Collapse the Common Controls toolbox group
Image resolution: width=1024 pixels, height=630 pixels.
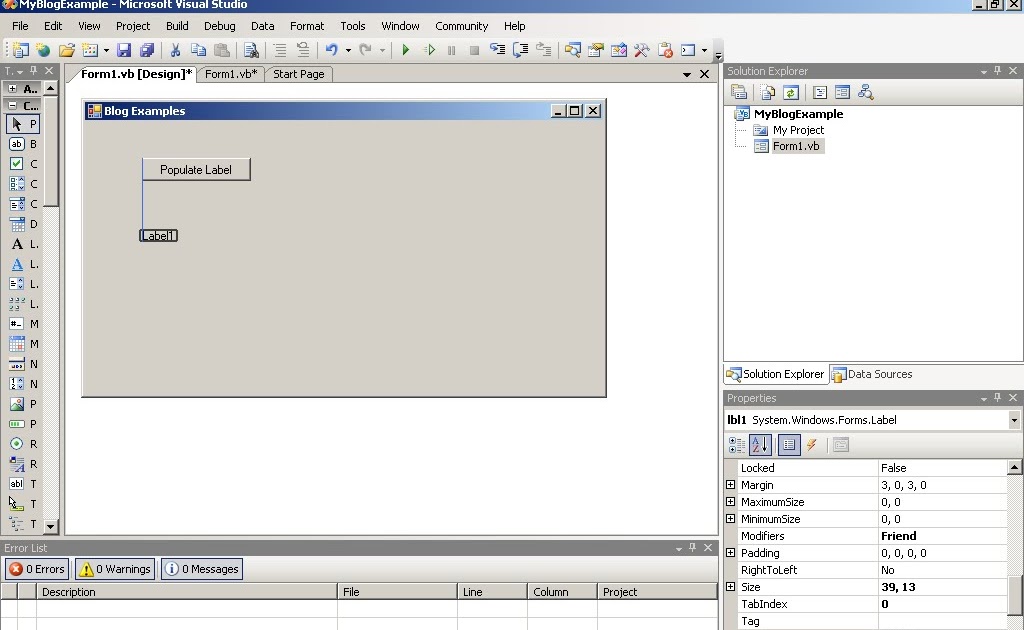pyautogui.click(x=12, y=105)
